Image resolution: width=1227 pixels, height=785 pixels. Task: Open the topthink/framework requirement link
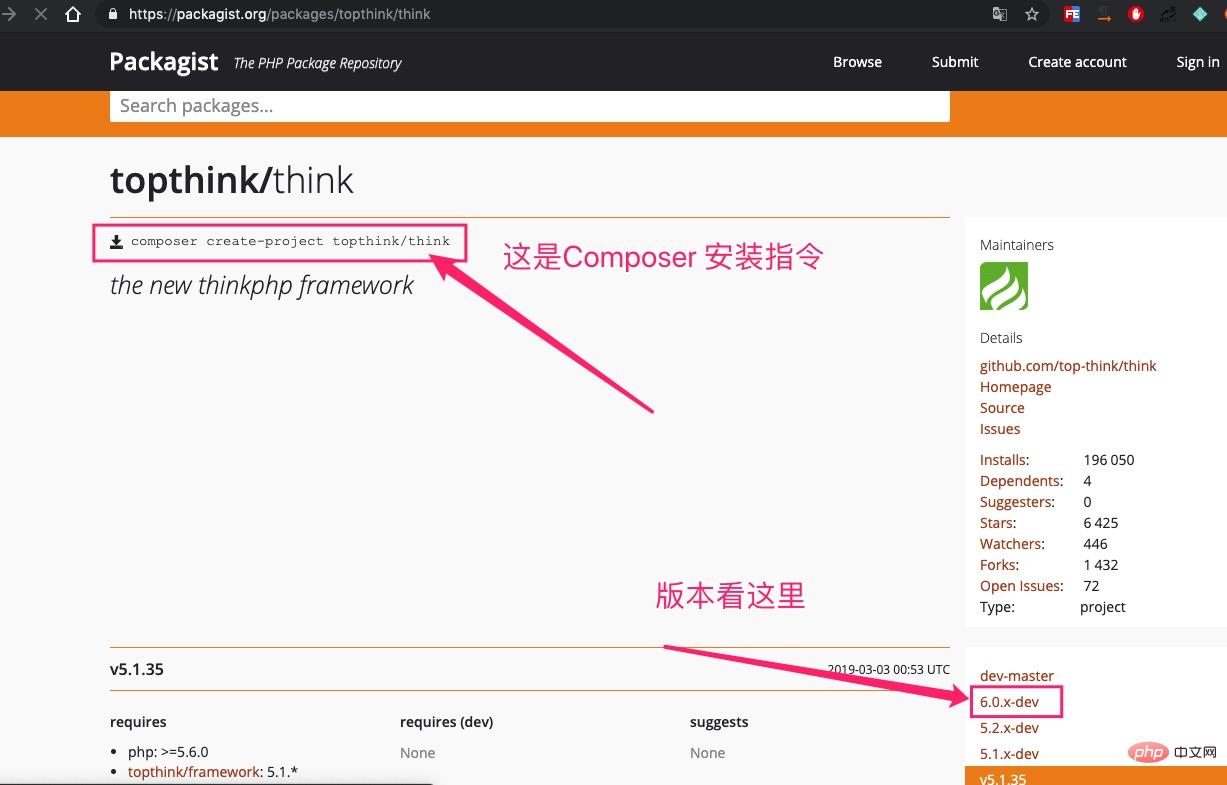[x=195, y=772]
